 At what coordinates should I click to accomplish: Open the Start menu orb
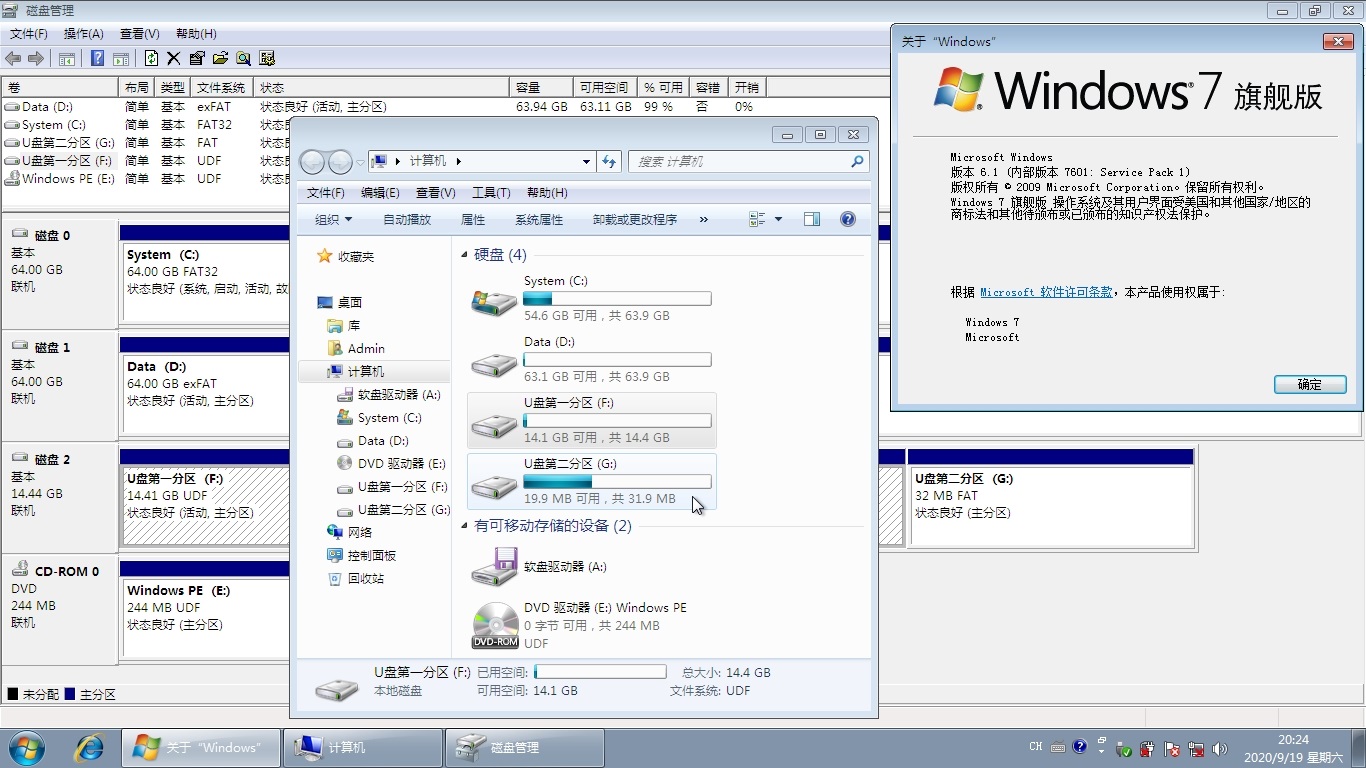pyautogui.click(x=27, y=747)
